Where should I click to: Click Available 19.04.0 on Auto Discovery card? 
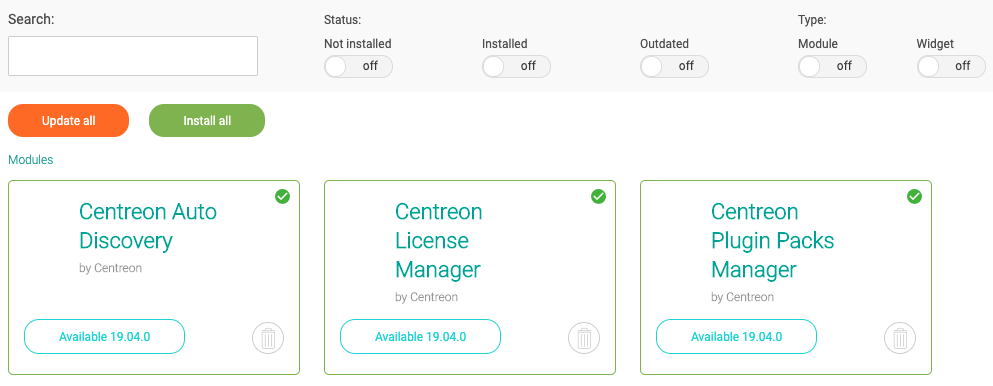[104, 337]
